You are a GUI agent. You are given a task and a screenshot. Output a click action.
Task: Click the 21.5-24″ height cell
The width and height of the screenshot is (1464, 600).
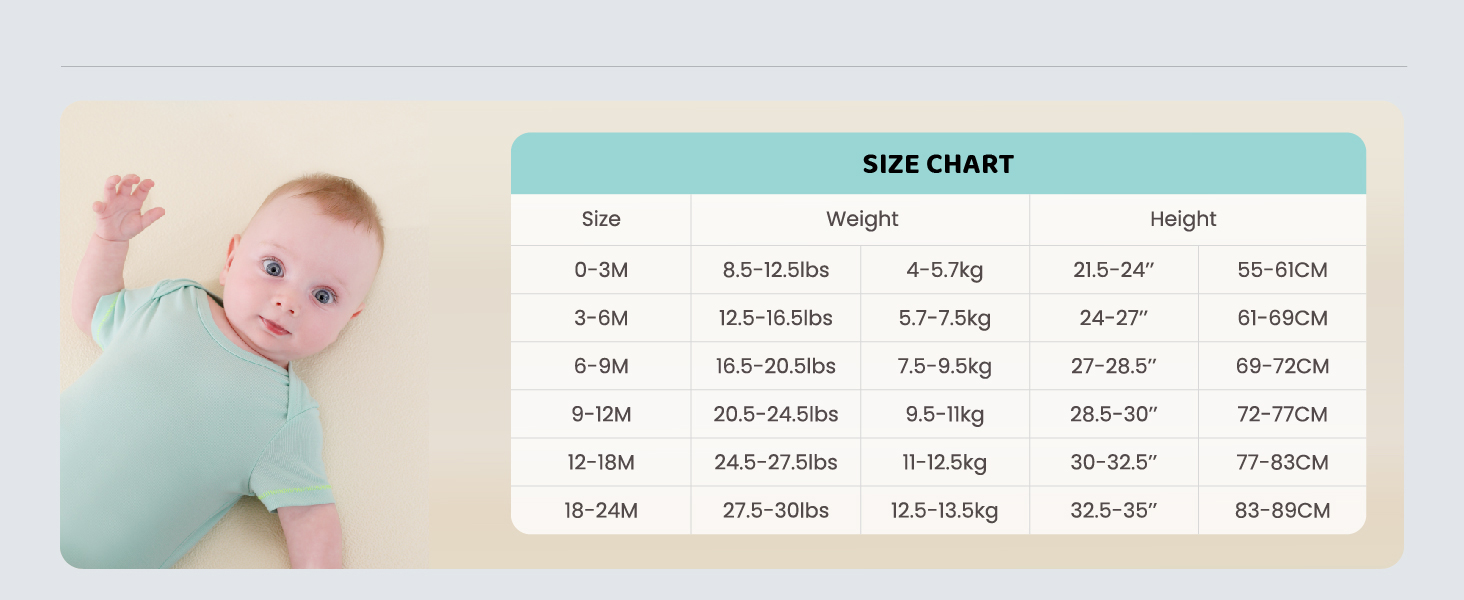1114,270
